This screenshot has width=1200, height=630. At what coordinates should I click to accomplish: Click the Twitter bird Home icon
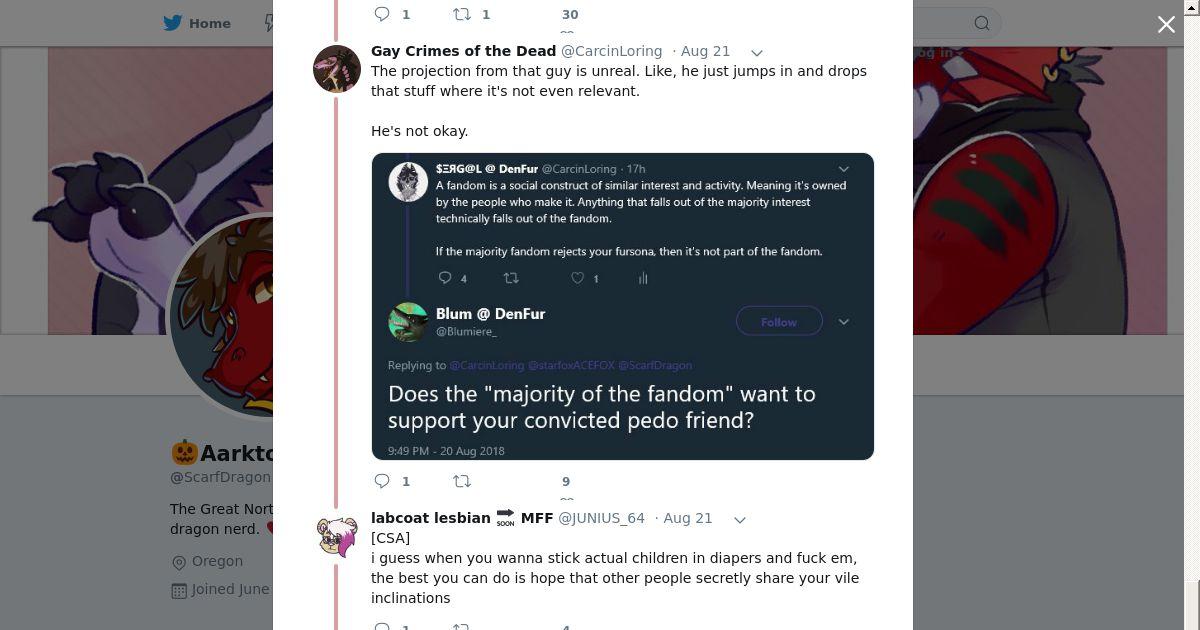coord(173,23)
